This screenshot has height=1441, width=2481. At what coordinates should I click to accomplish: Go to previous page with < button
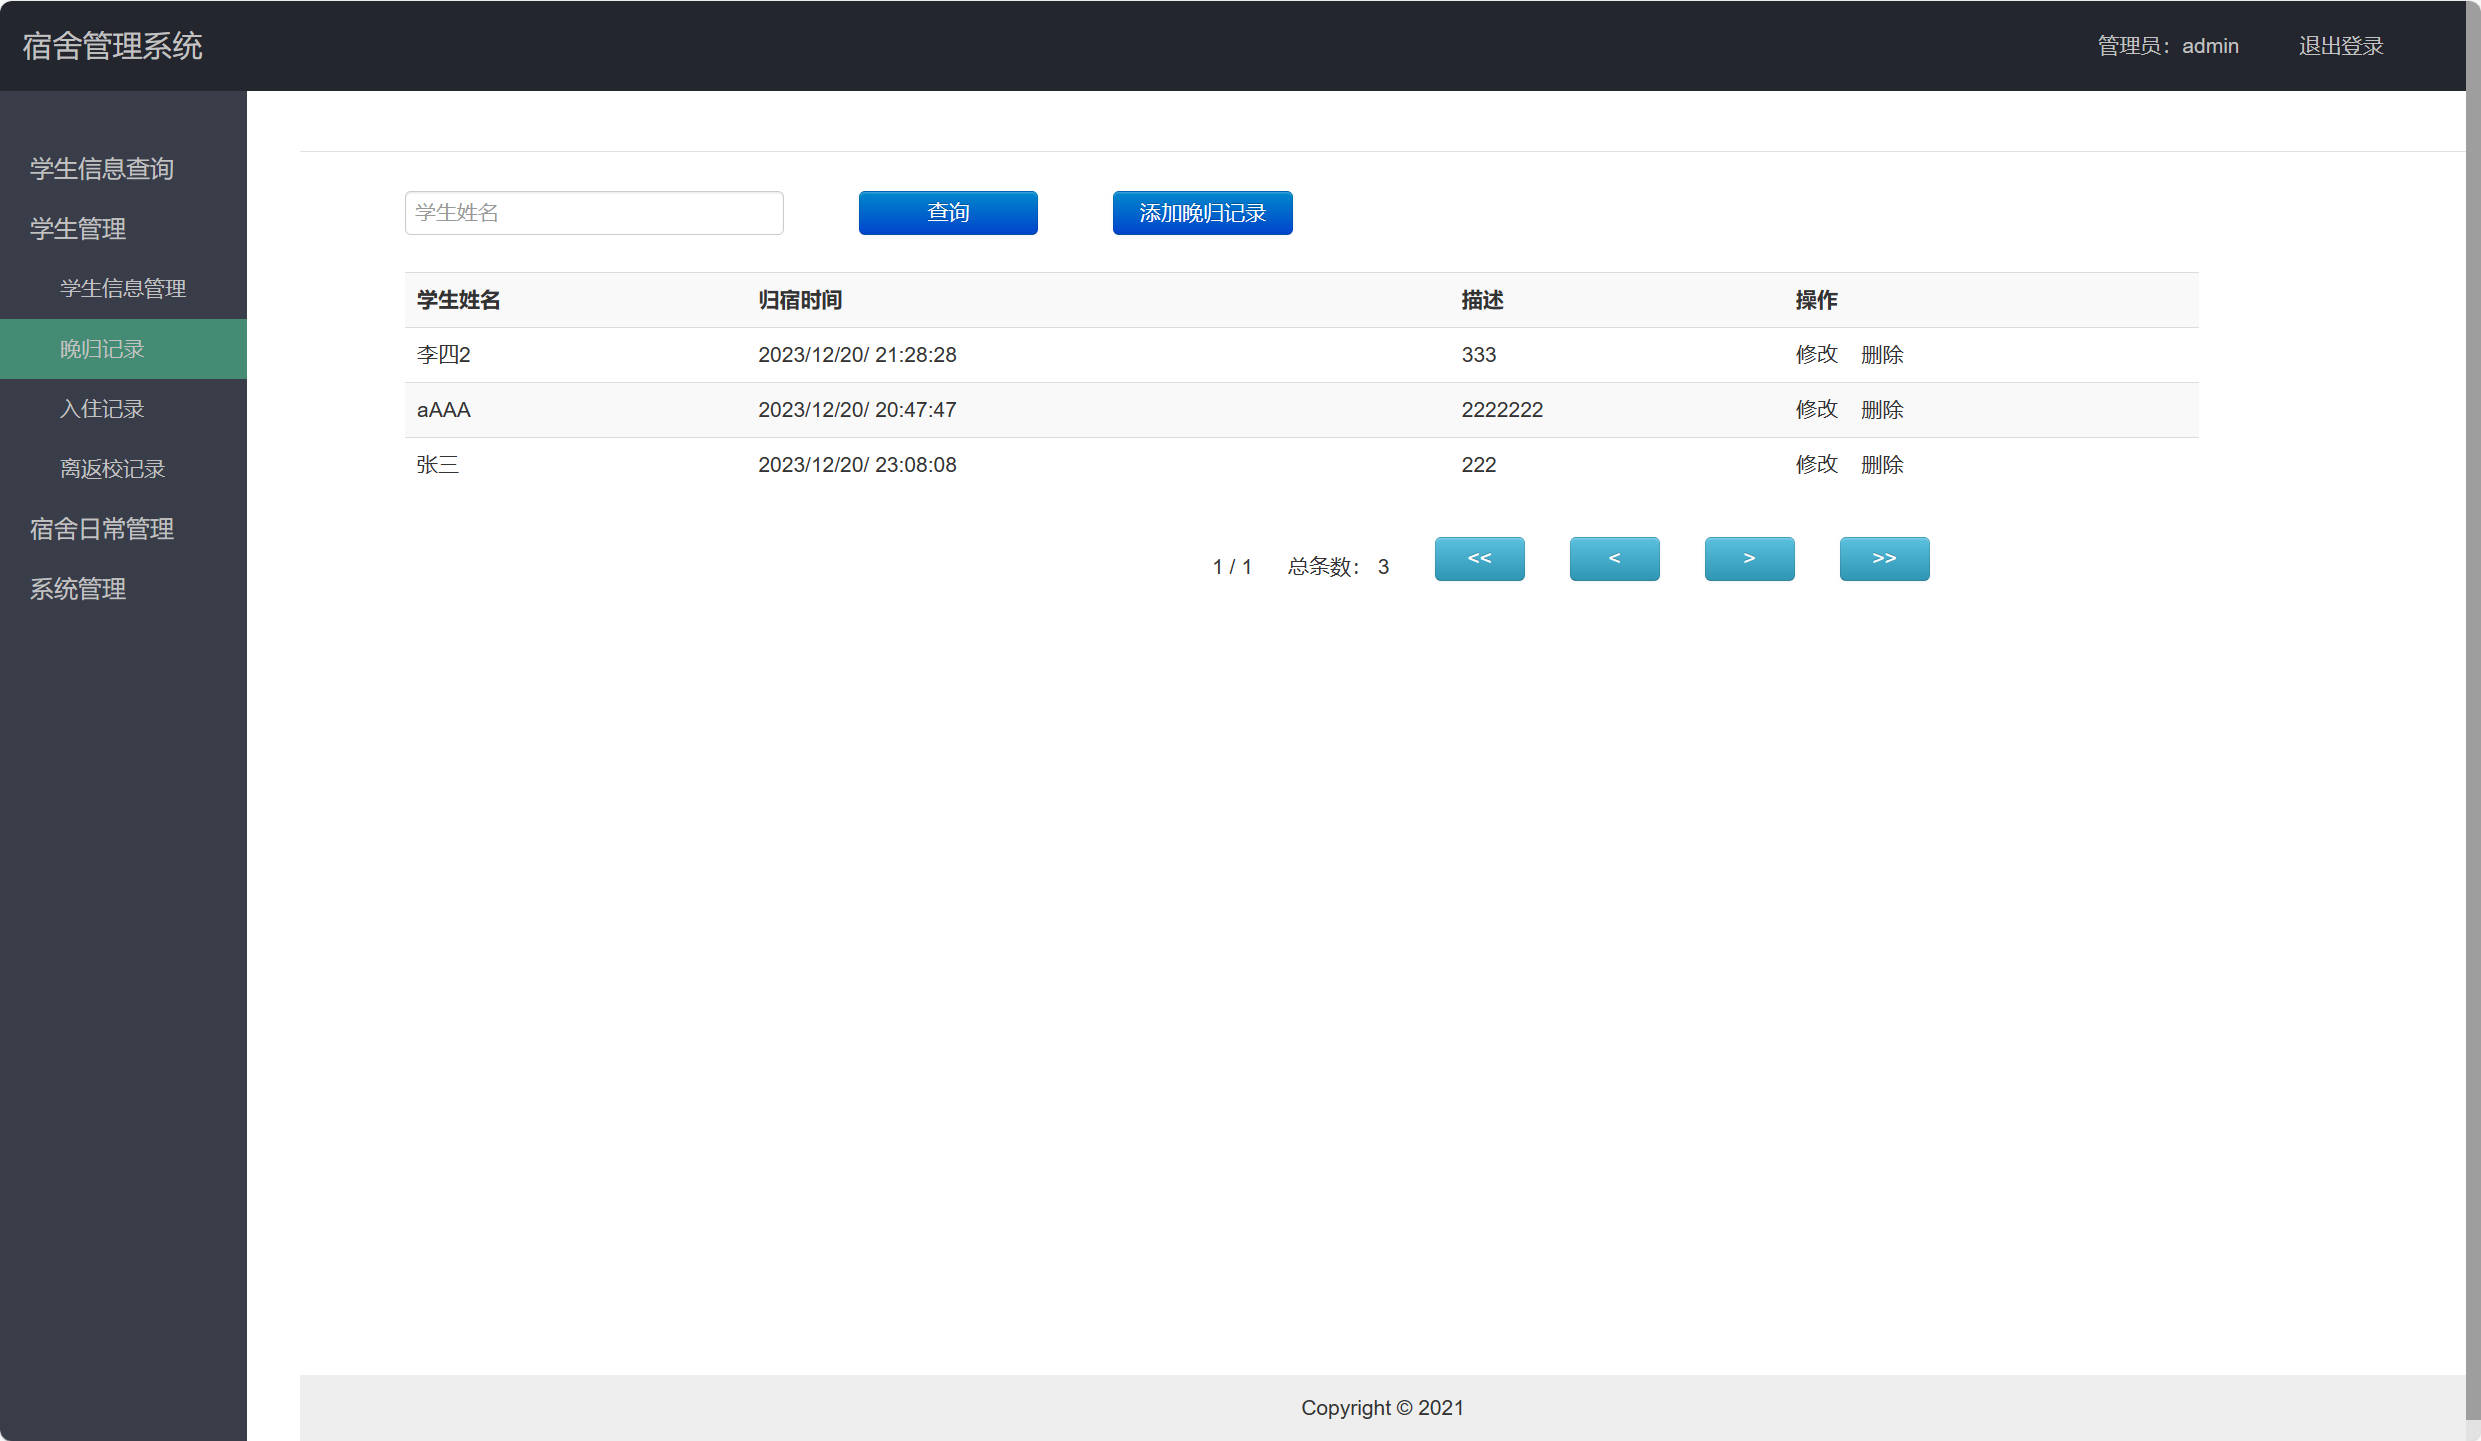coord(1614,558)
